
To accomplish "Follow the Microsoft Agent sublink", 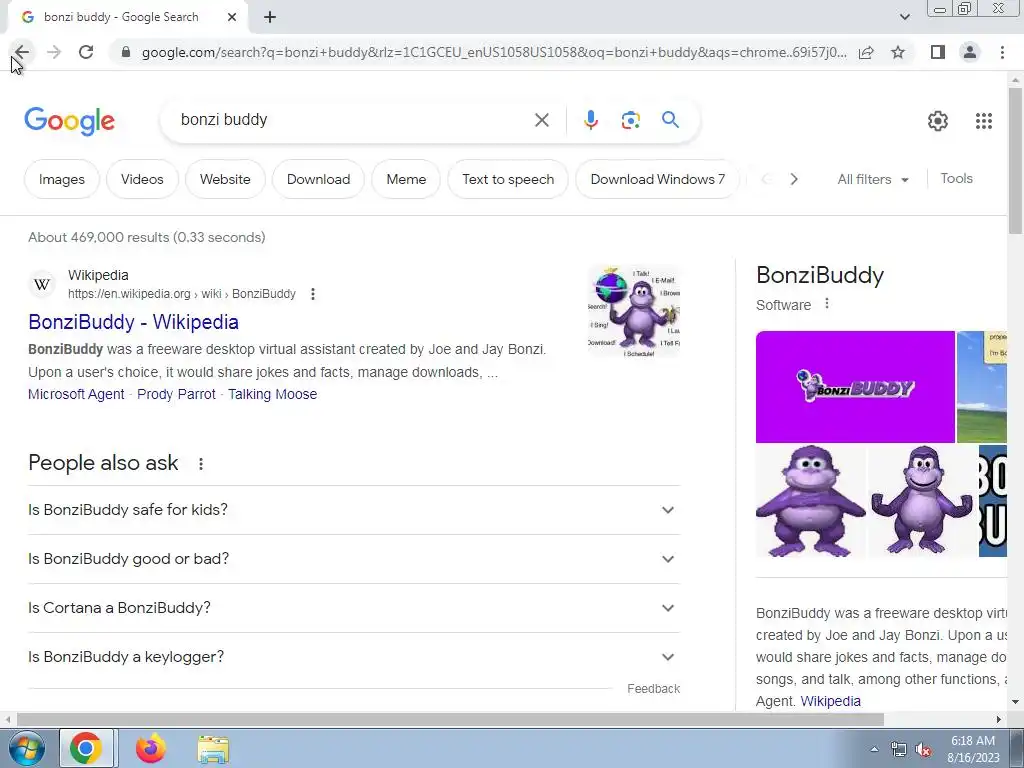I will (76, 394).
